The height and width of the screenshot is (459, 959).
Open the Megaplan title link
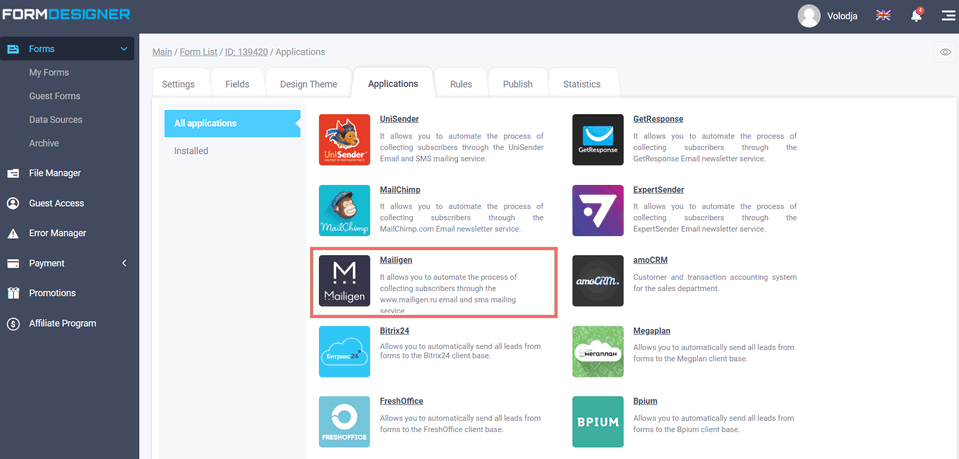point(652,330)
